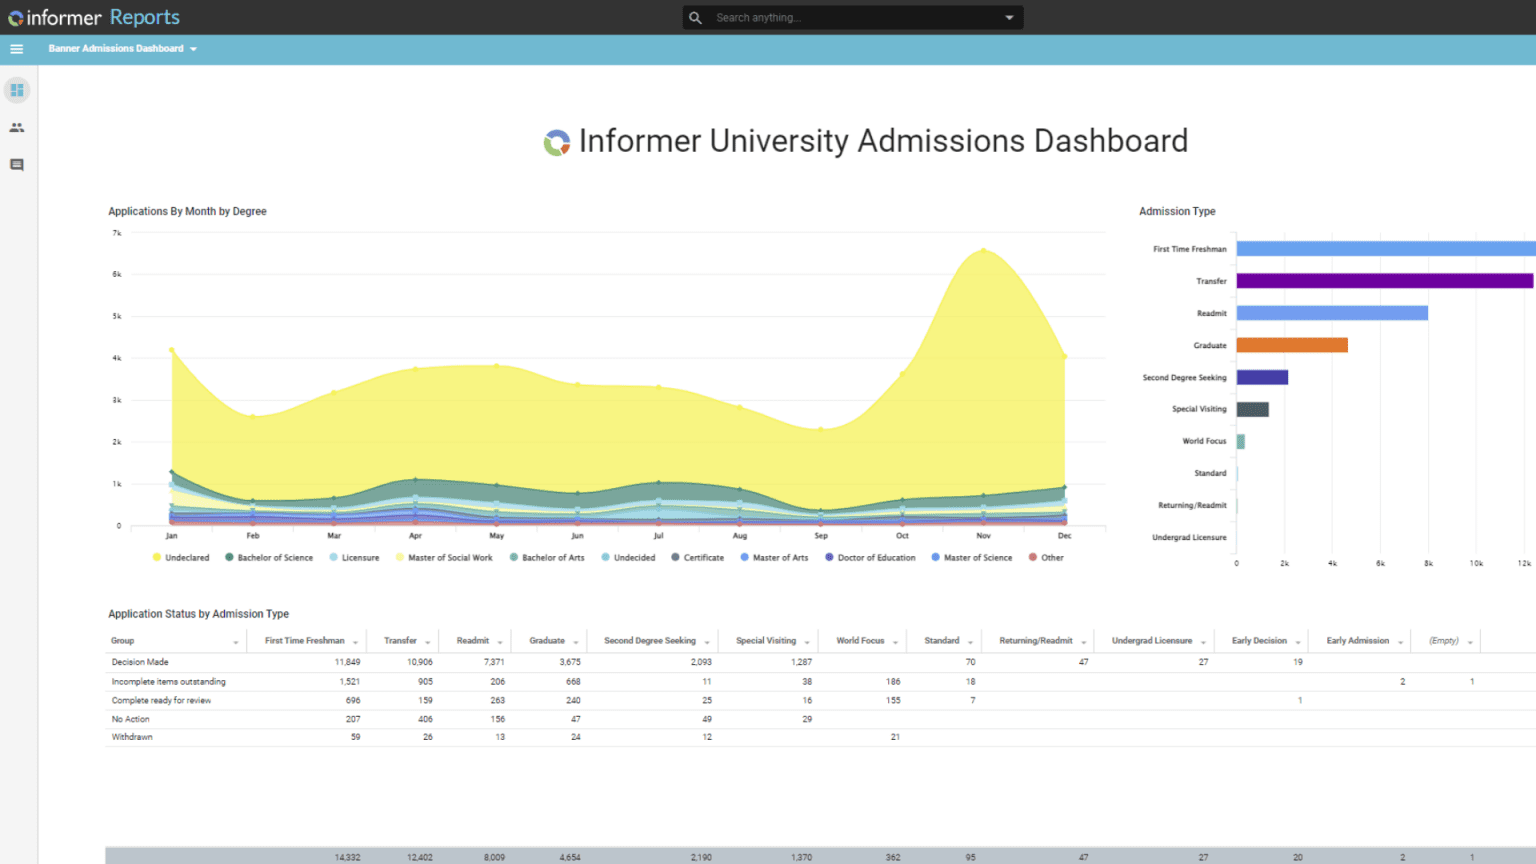
Task: Open the search bar dropdown arrow
Action: (x=1009, y=18)
